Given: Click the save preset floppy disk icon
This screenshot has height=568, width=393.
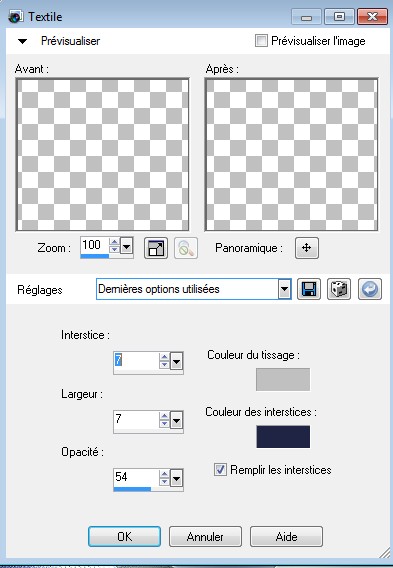Looking at the screenshot, I should 309,289.
